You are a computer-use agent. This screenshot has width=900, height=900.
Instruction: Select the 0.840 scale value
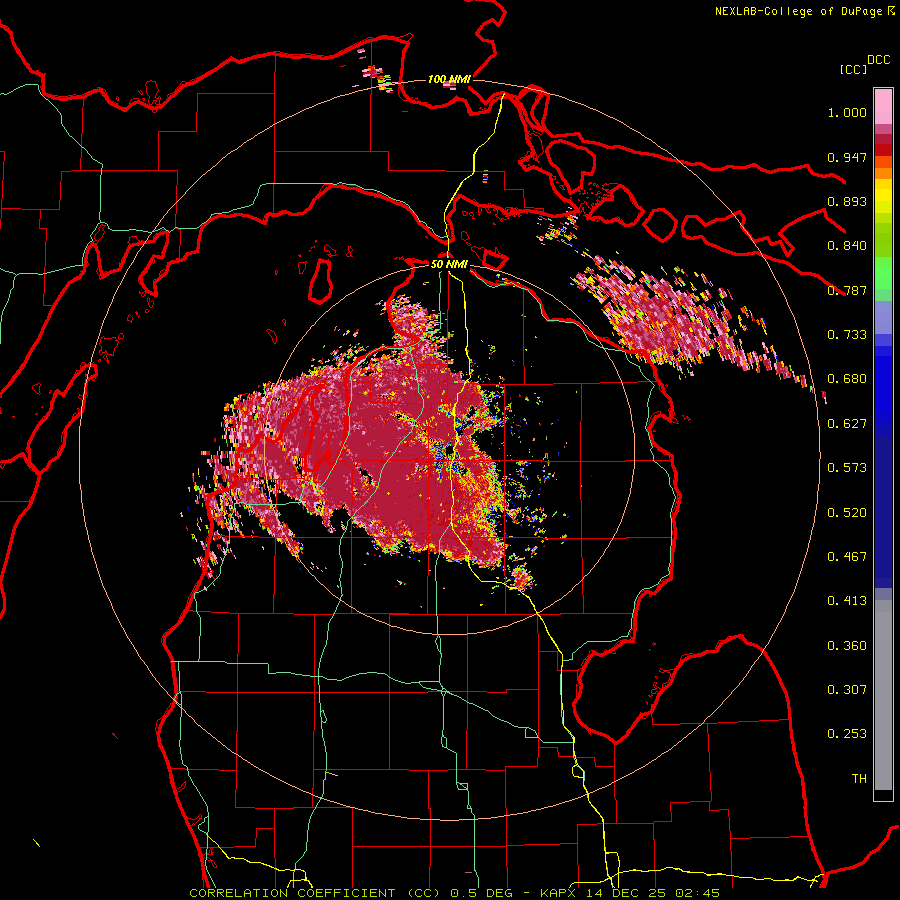[x=847, y=246]
